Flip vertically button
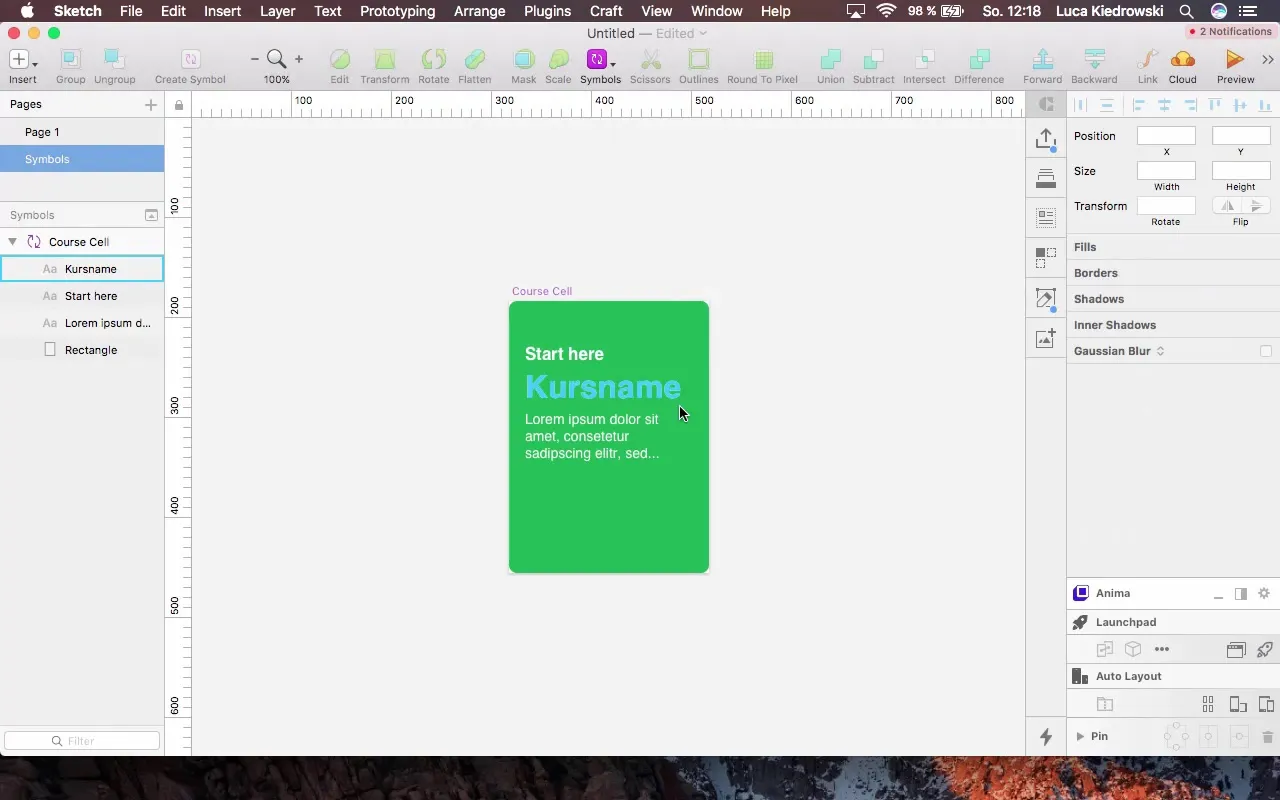Screen dimensions: 1280x800 point(1256,206)
